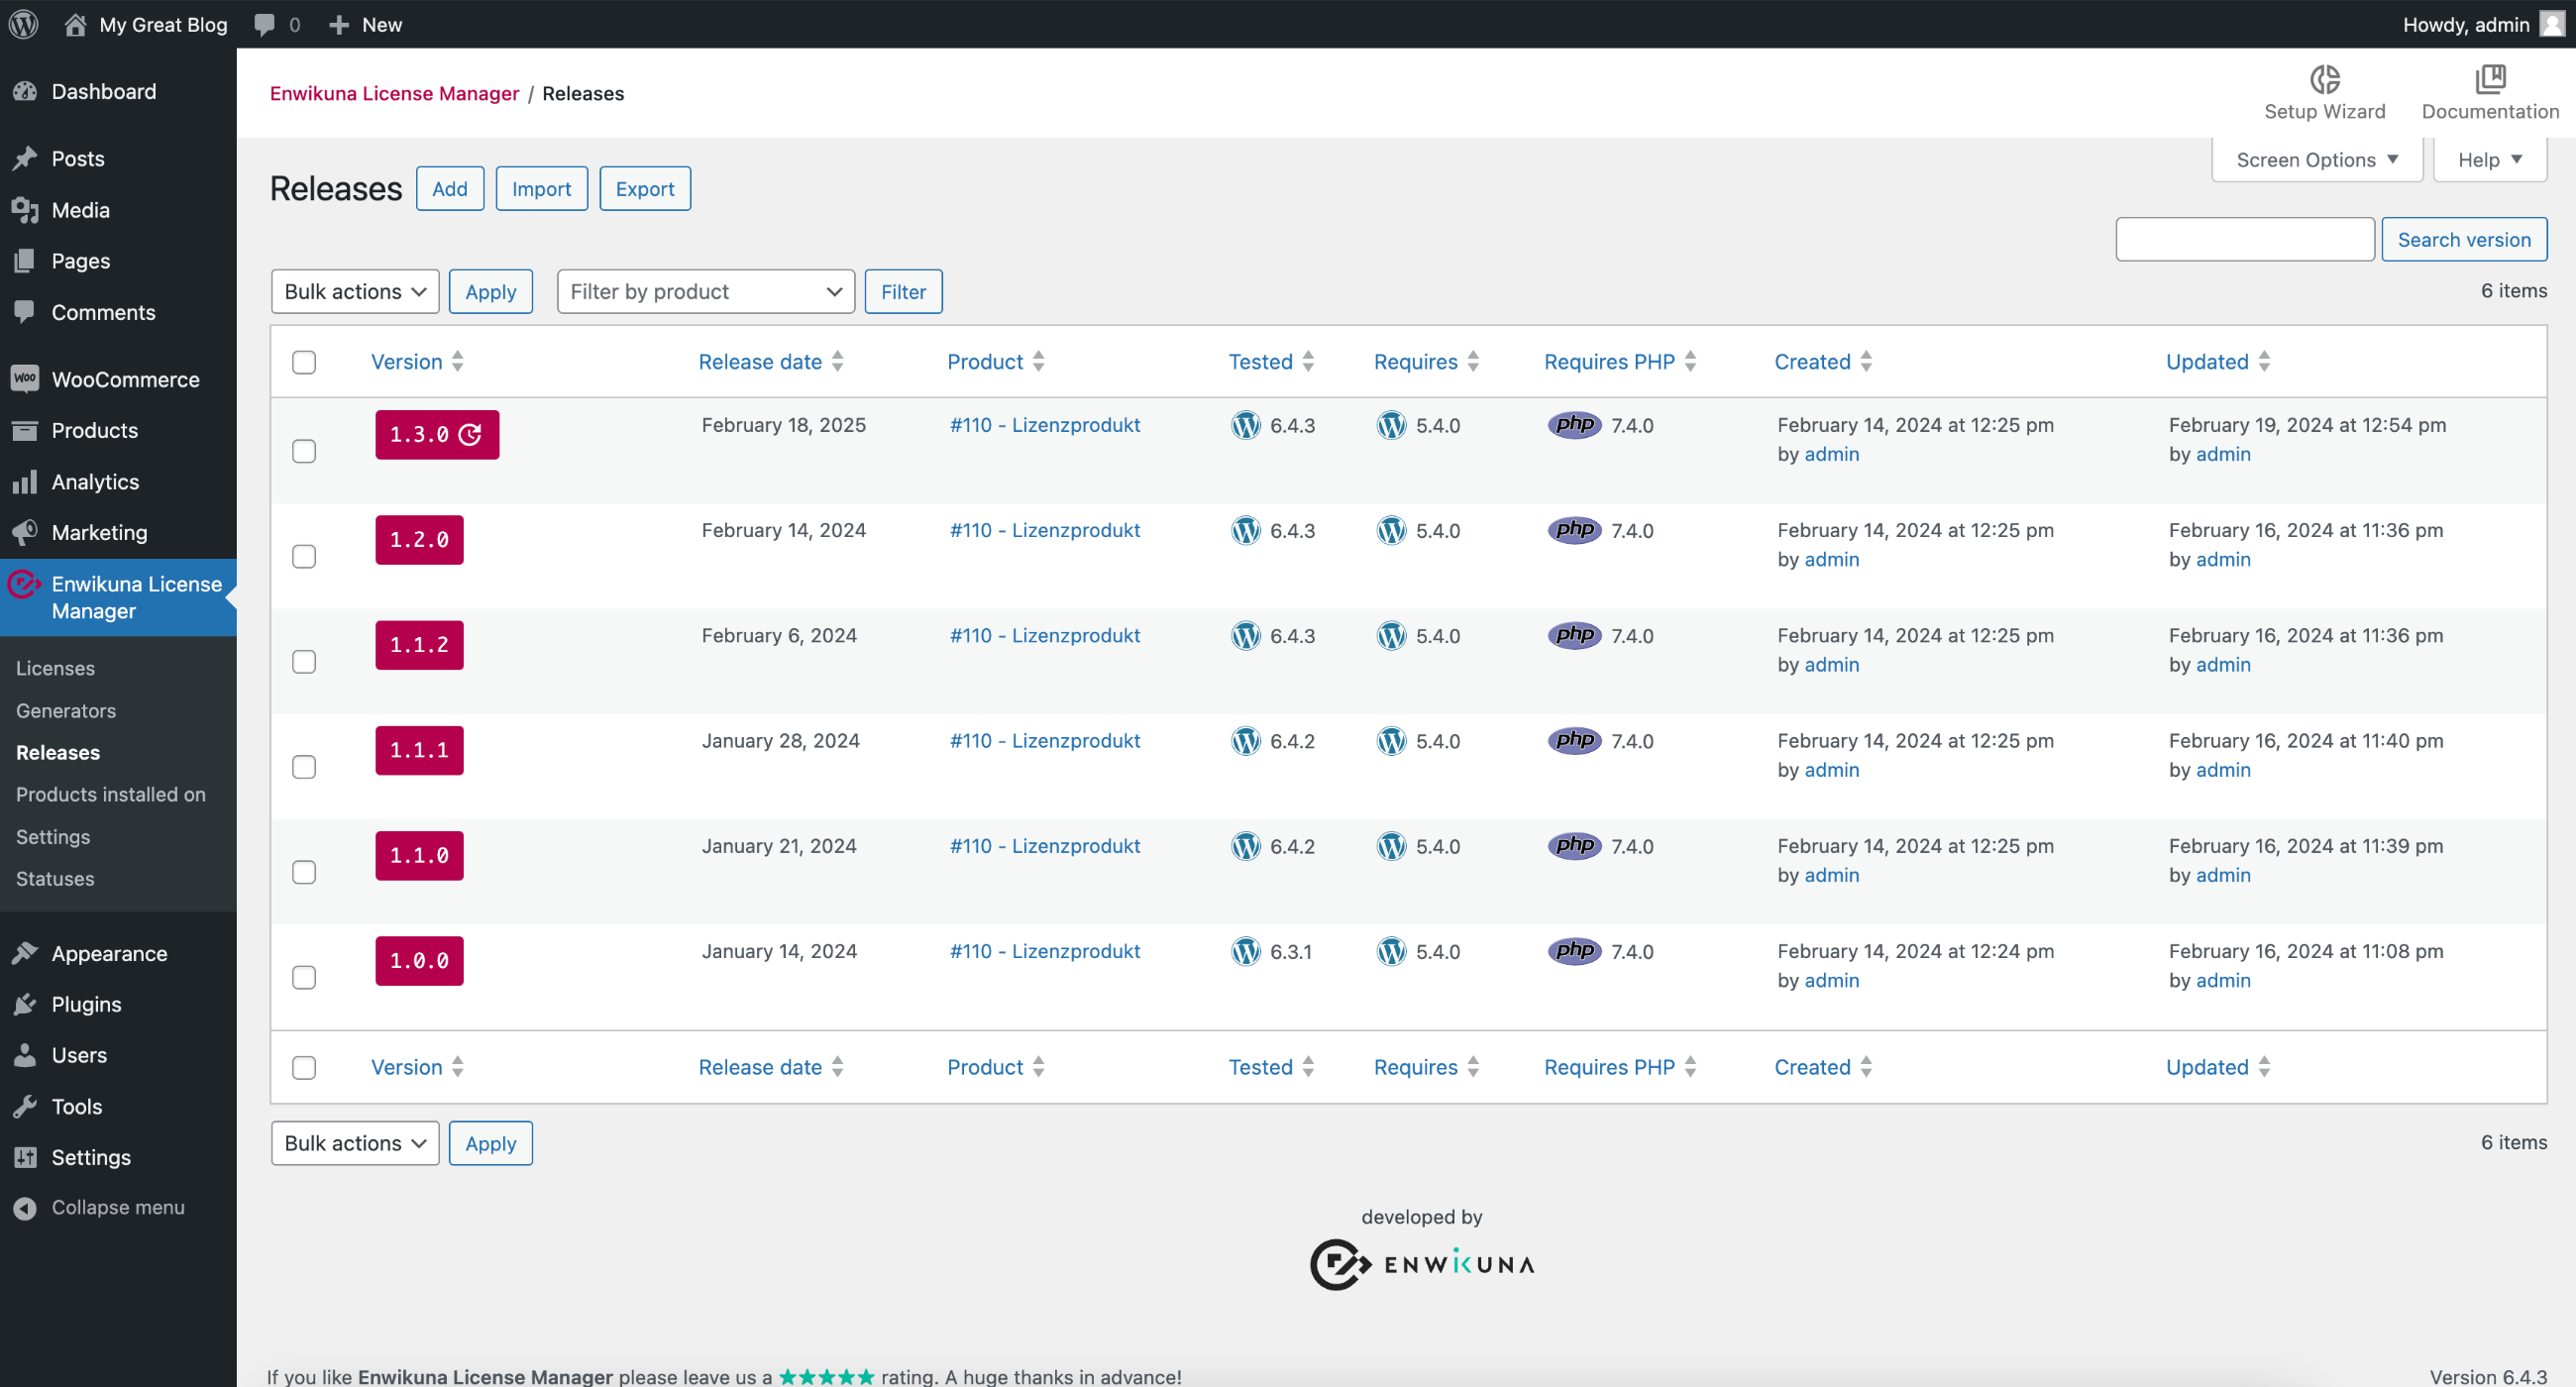Click the Setup Wizard icon
Image resolution: width=2576 pixels, height=1387 pixels.
(x=2324, y=79)
